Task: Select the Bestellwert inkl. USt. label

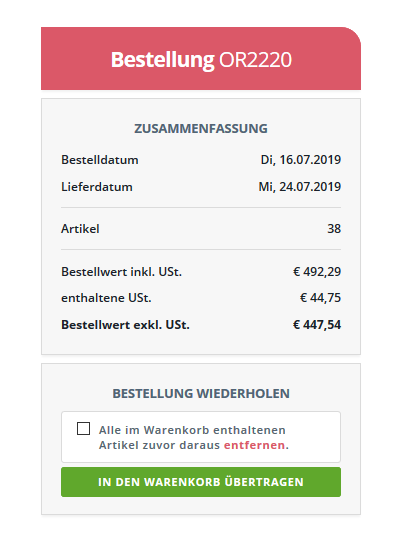Action: tap(122, 272)
